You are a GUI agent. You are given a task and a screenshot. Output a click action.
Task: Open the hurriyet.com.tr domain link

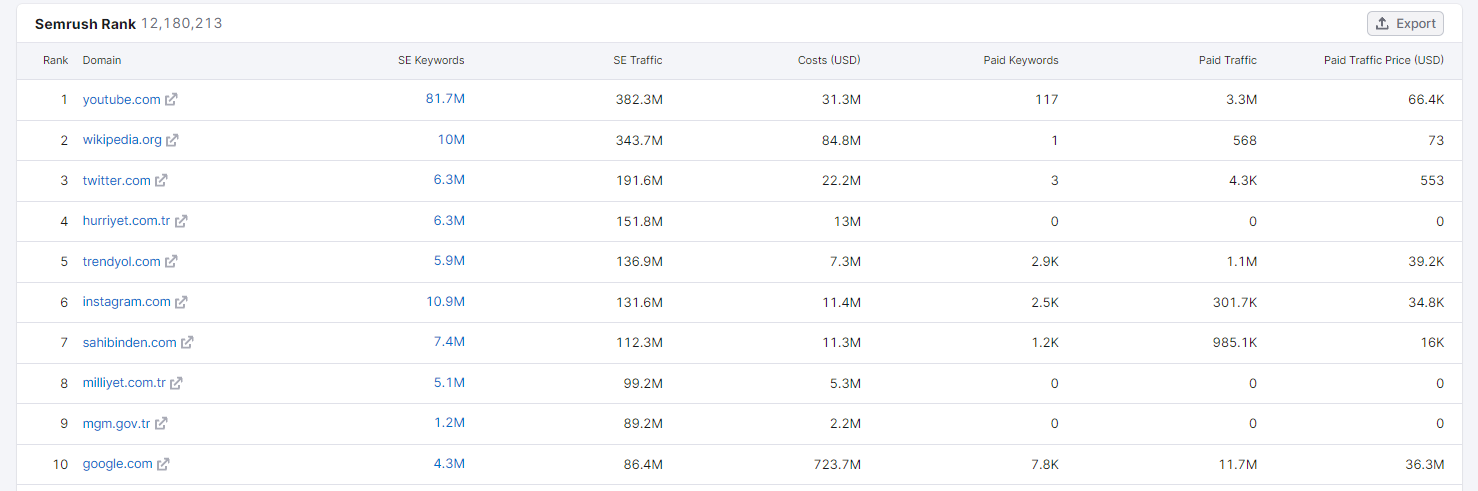point(127,221)
